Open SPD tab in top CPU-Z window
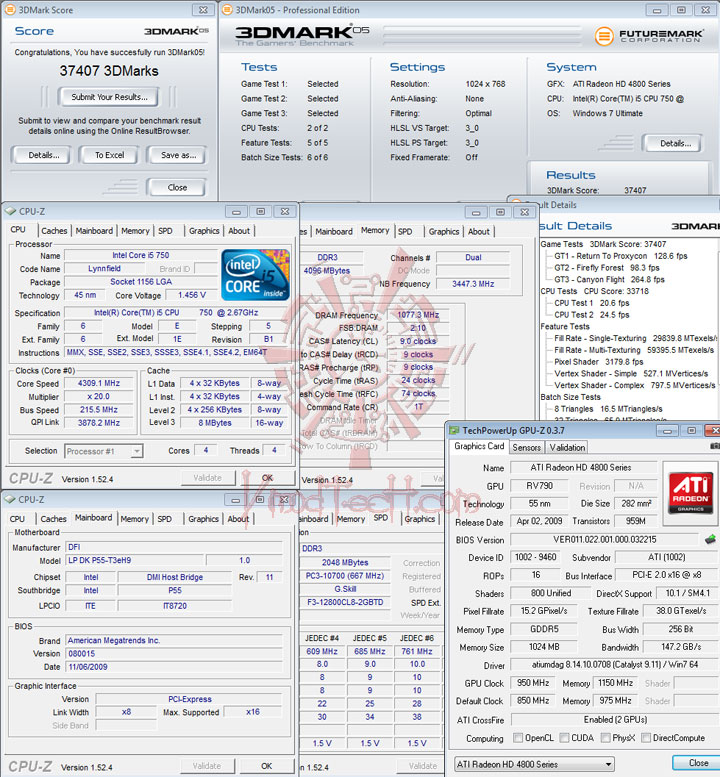The height and width of the screenshot is (777, 720). [166, 231]
